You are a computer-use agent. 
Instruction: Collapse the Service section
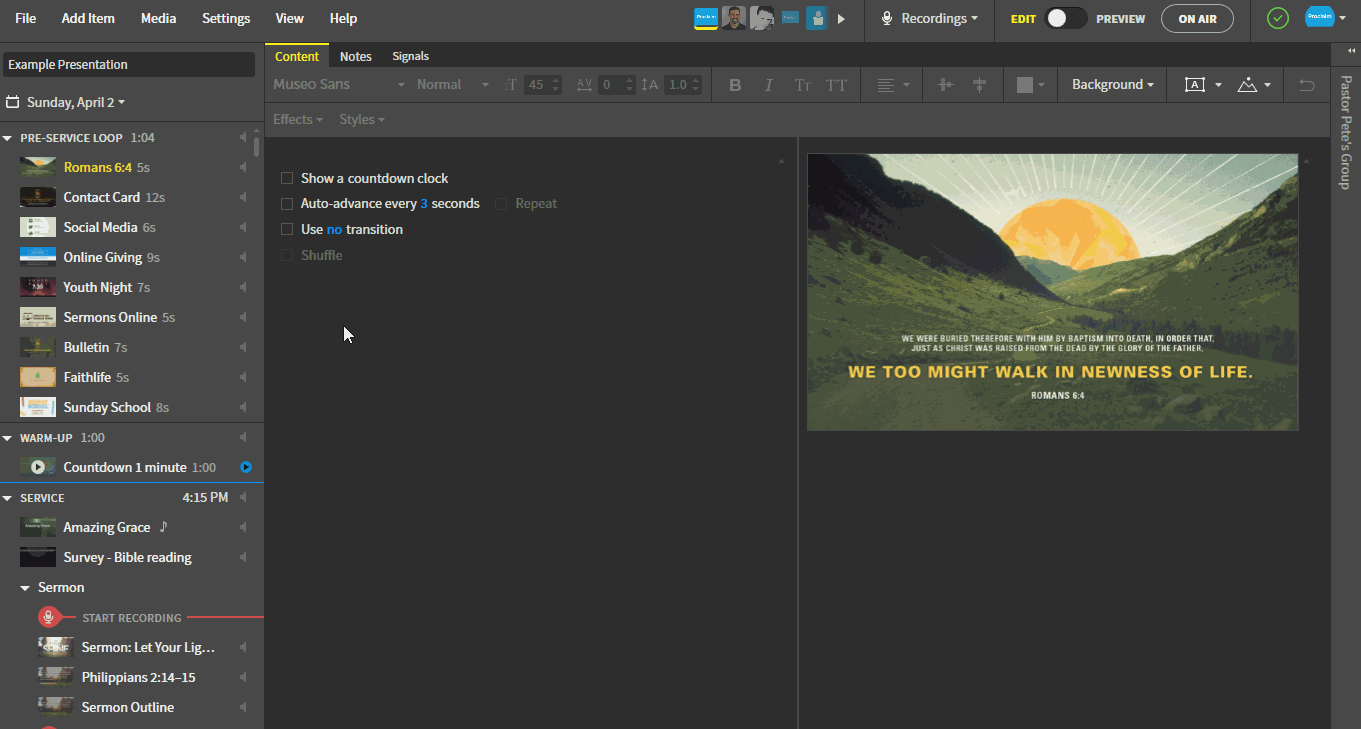pos(8,498)
